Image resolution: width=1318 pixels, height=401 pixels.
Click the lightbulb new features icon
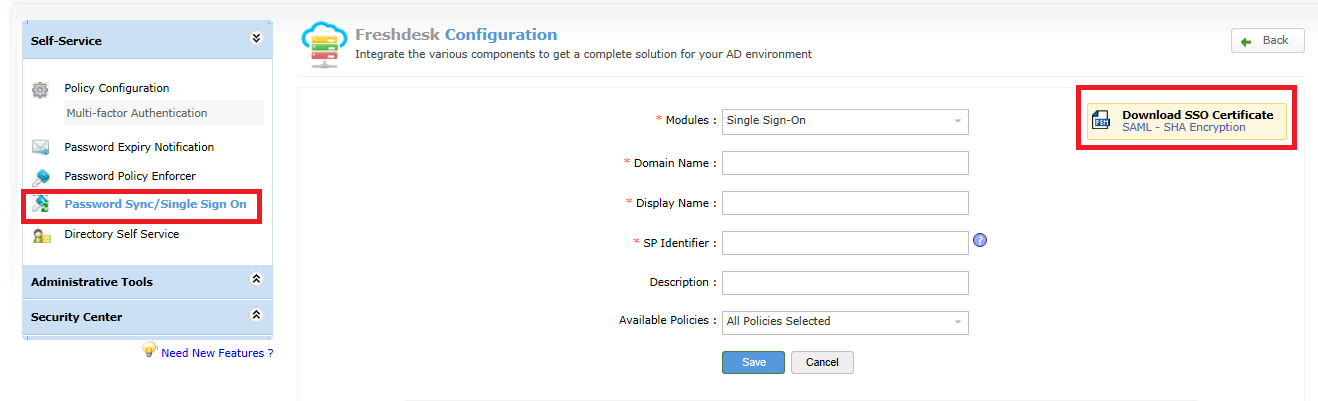(149, 350)
